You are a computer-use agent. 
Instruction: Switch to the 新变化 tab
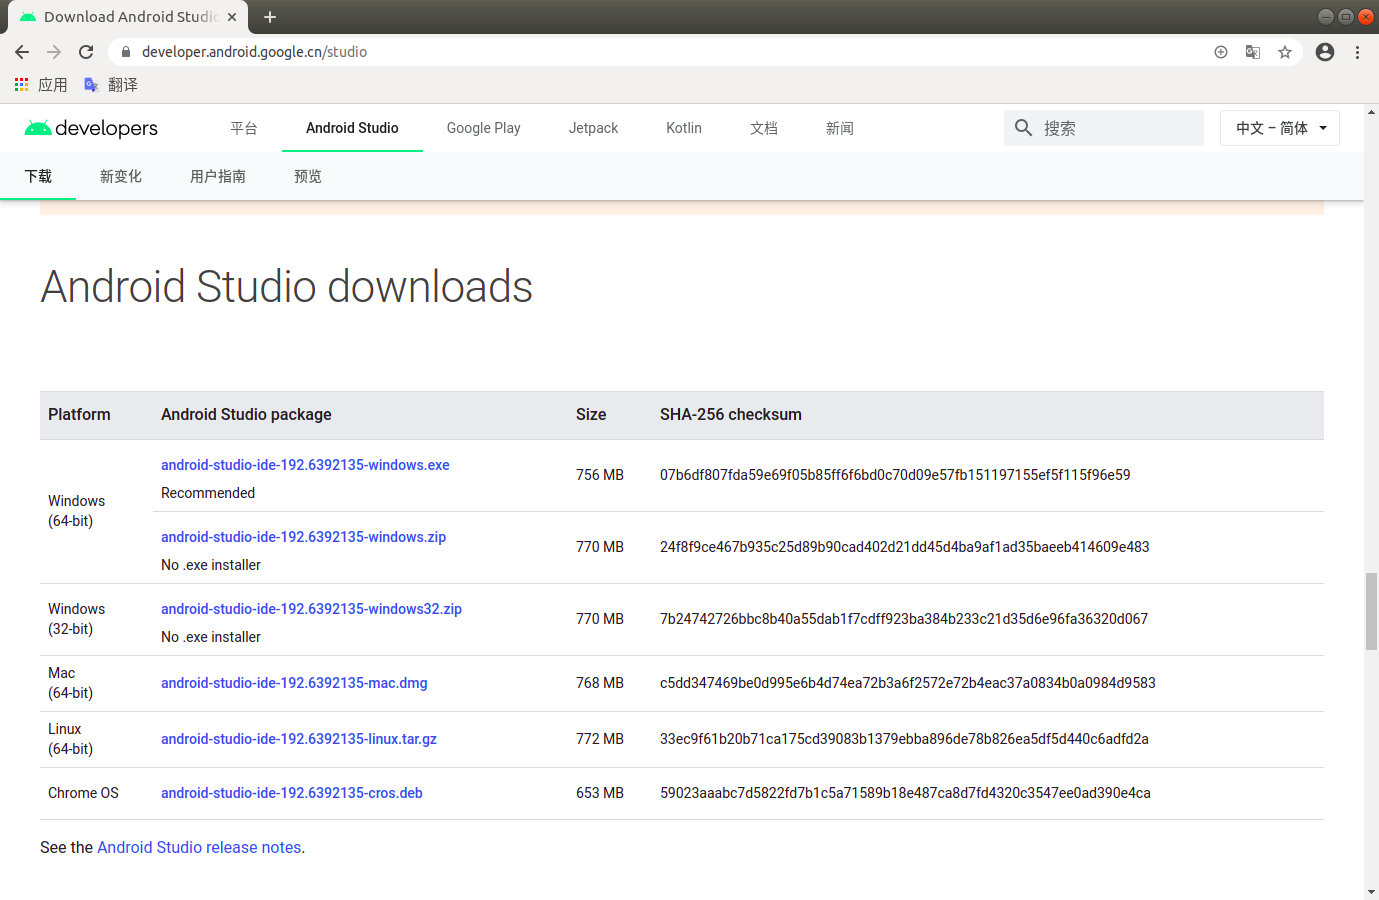point(120,176)
